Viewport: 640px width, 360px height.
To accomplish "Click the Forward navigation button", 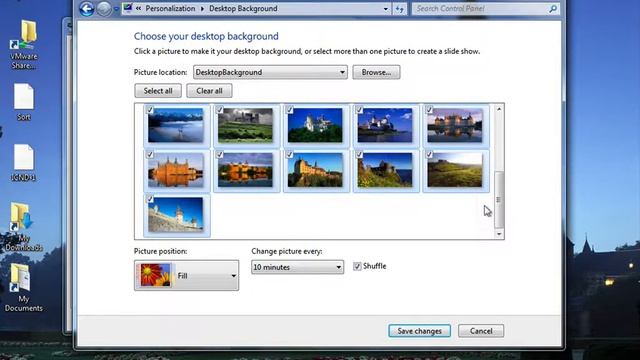I will pos(104,9).
